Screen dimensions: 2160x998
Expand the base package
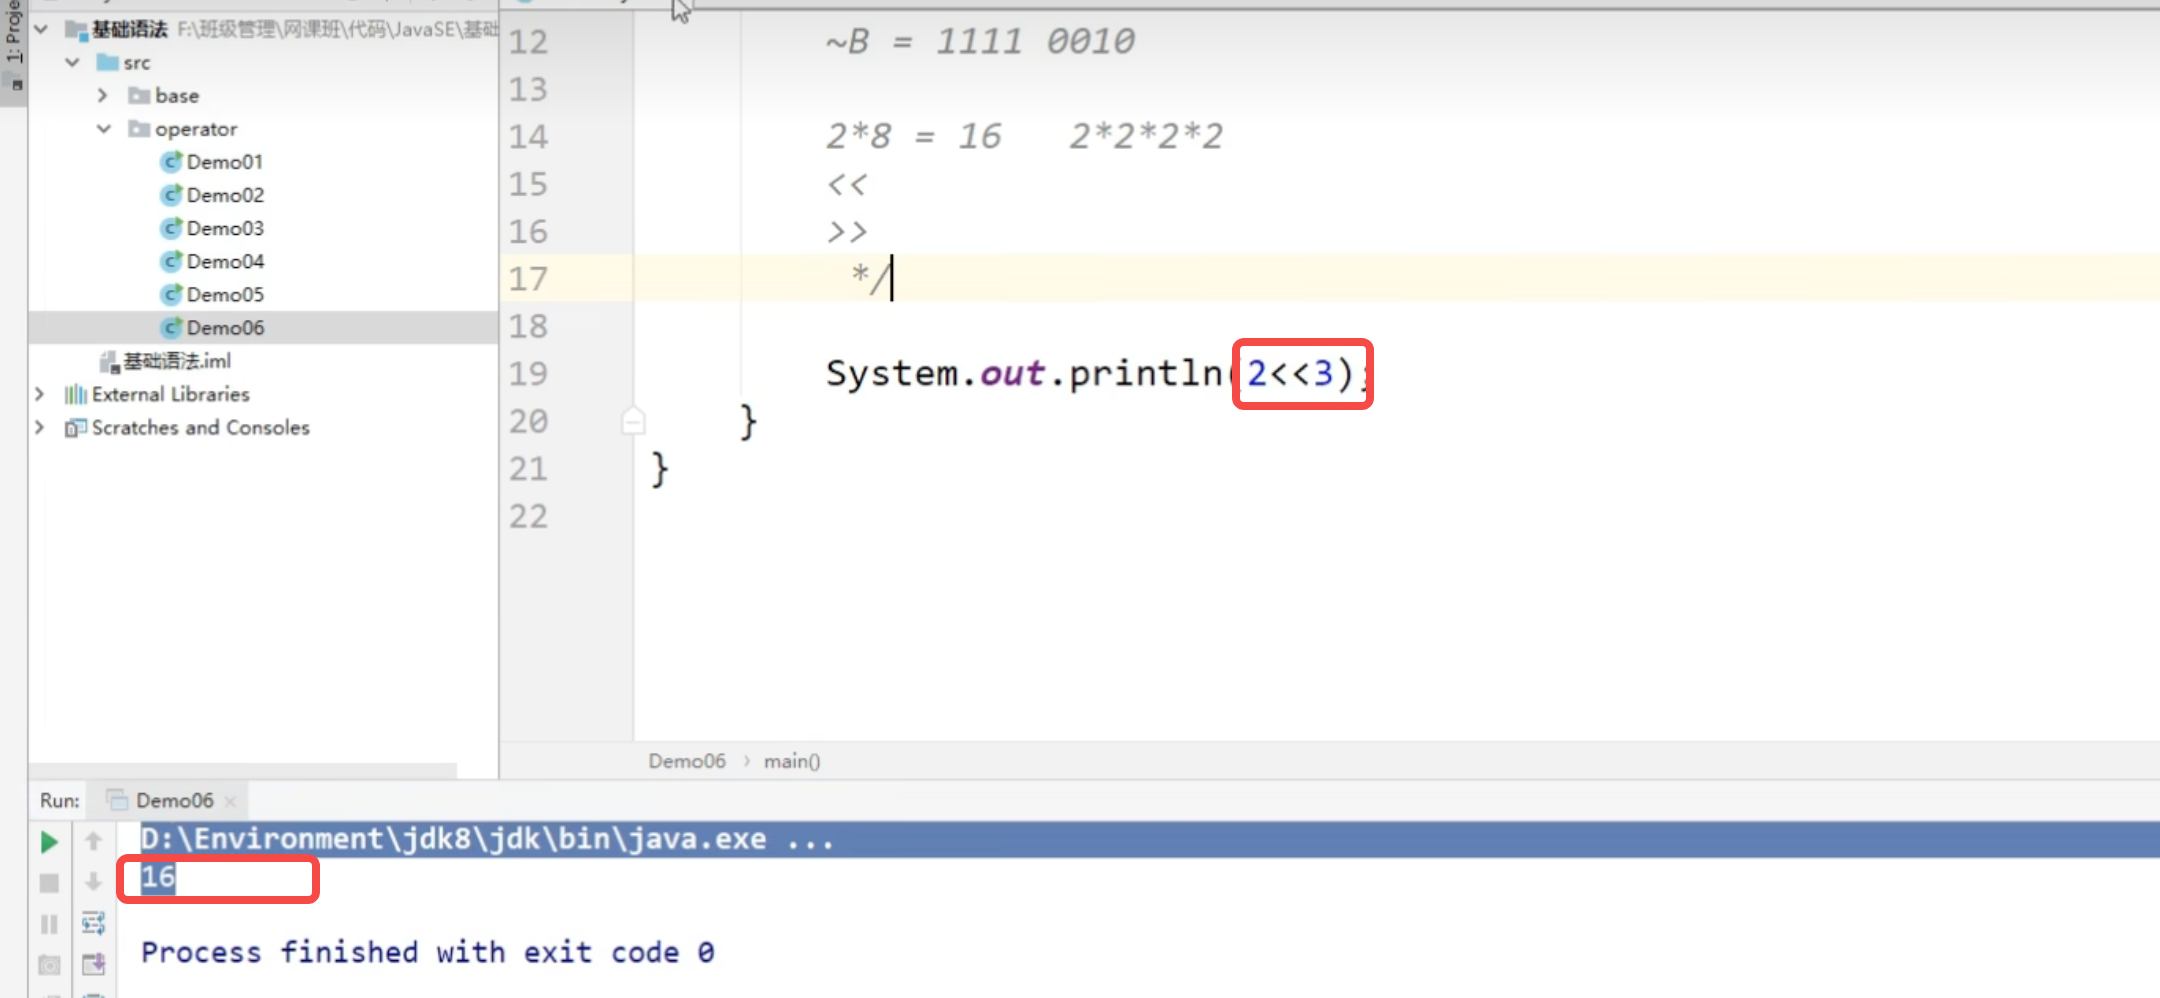click(103, 95)
